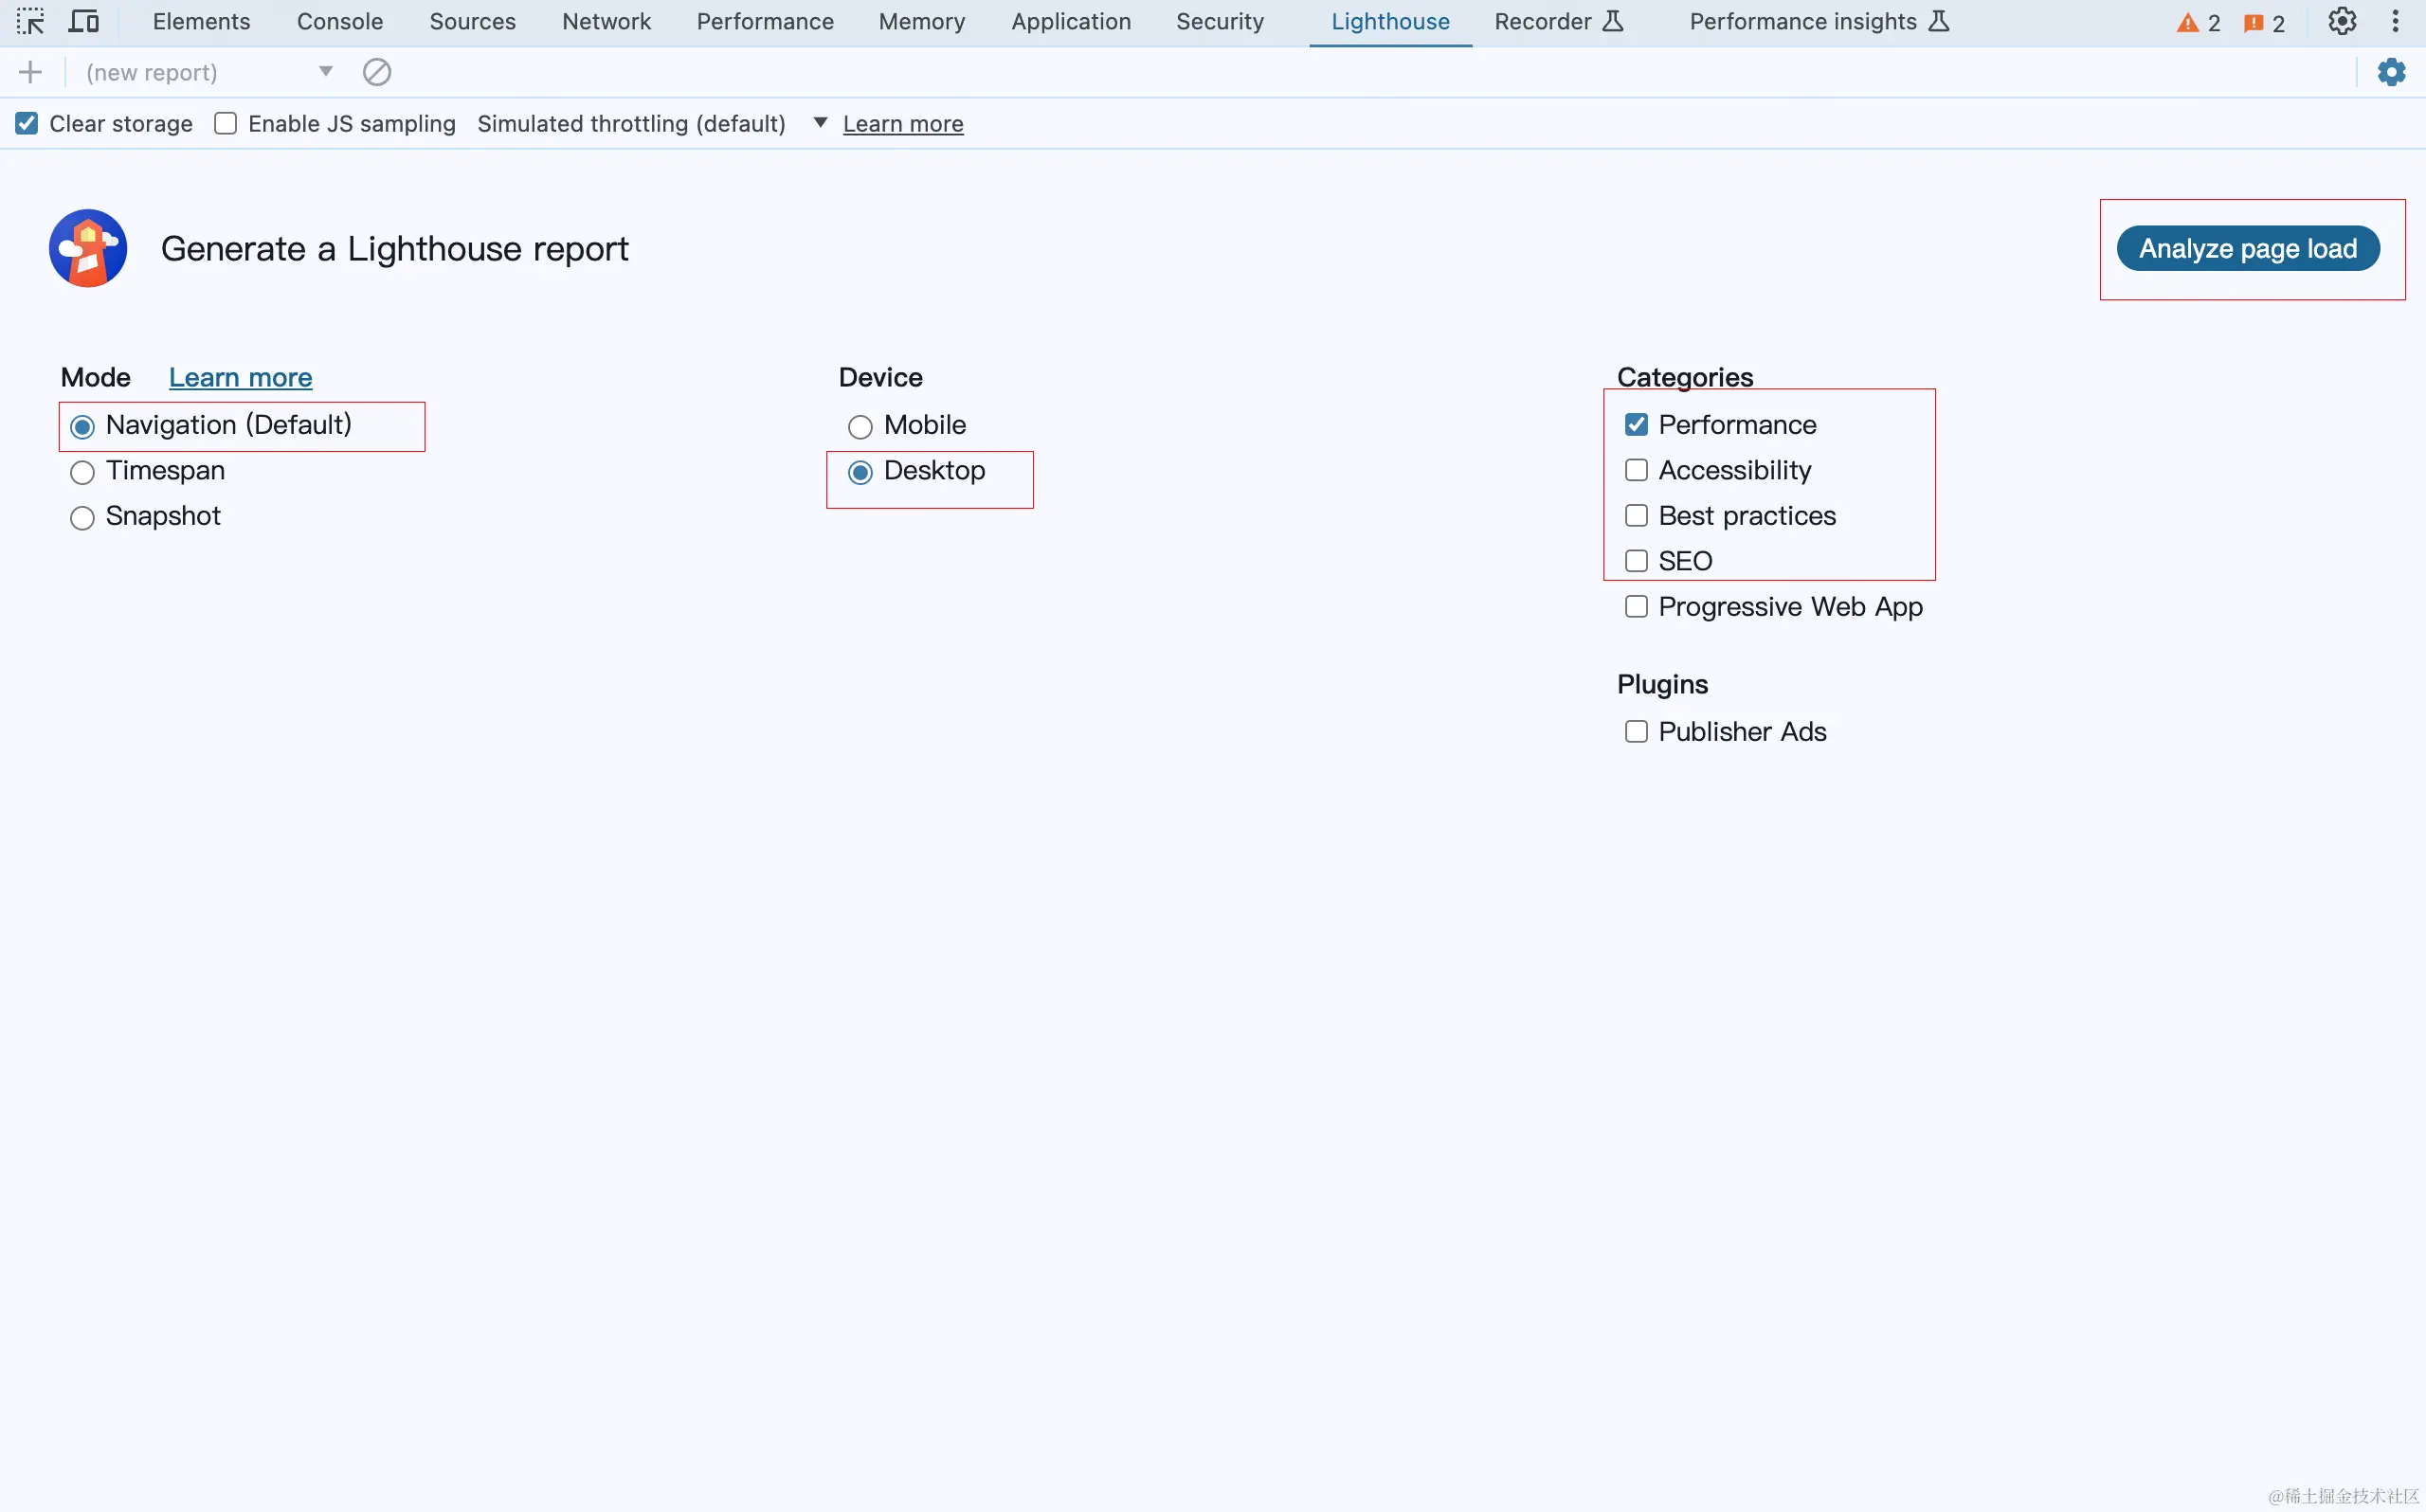Open the Learn more link beside Mode

point(240,377)
